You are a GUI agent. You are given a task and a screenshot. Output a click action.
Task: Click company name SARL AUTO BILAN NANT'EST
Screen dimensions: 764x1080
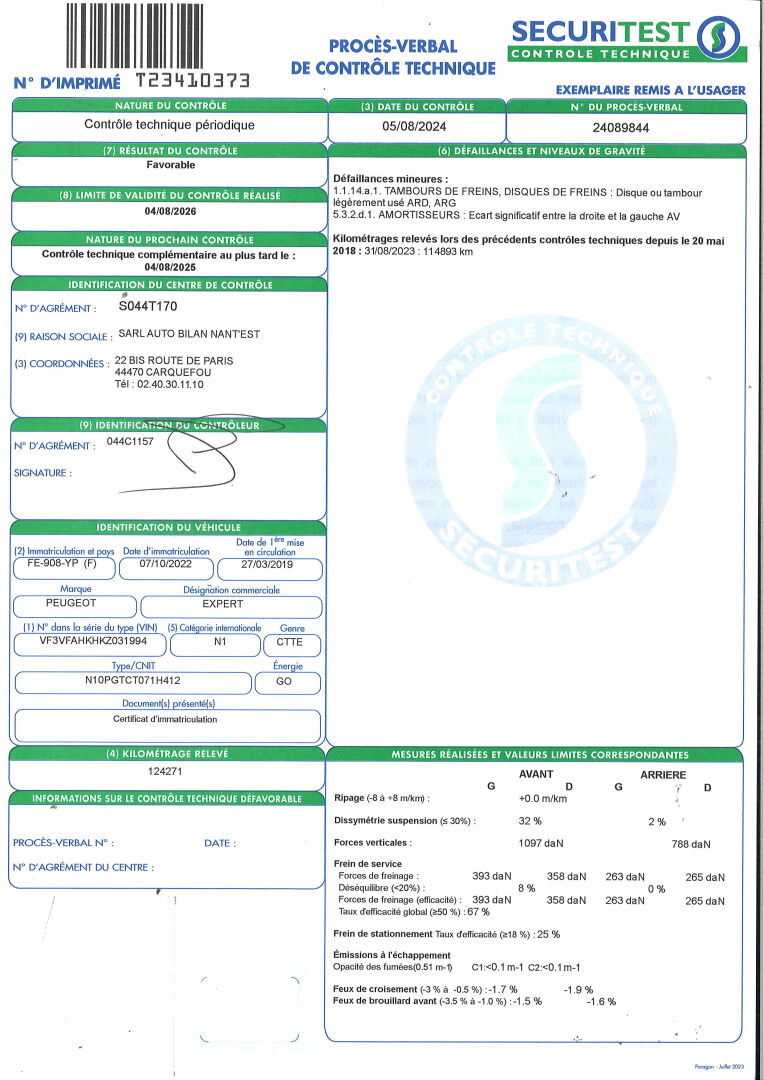pyautogui.click(x=189, y=334)
